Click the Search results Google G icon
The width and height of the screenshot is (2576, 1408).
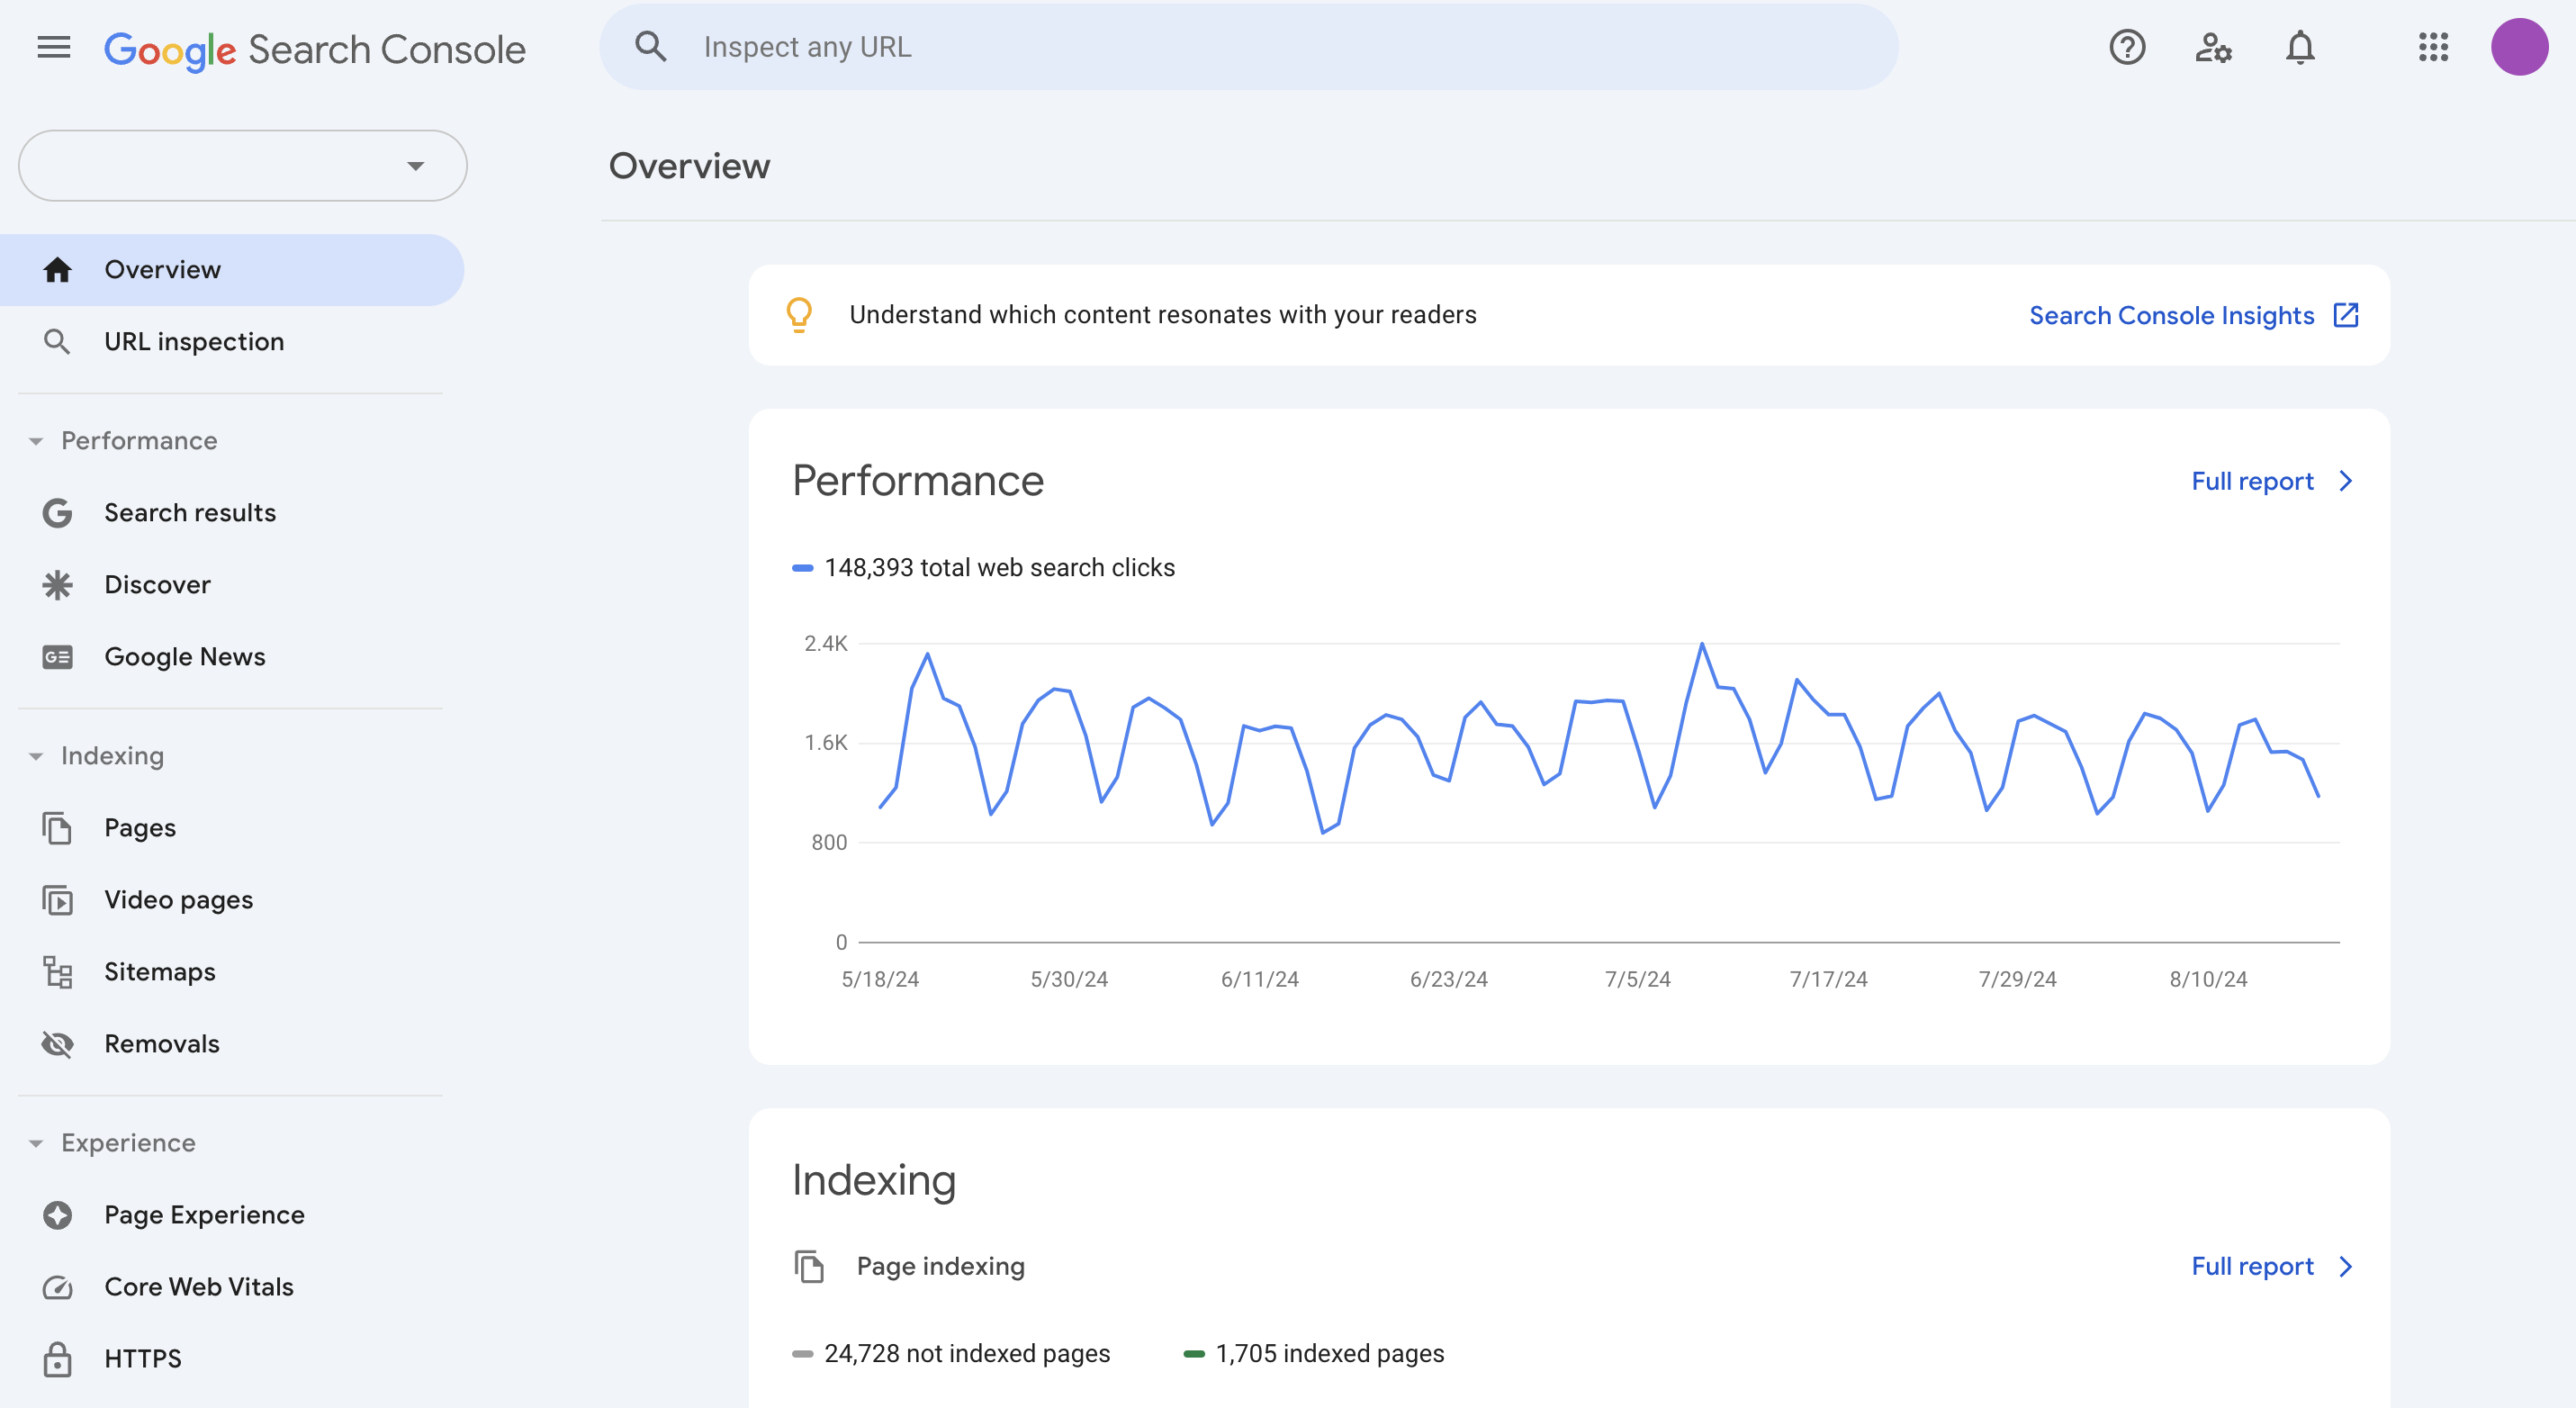point(57,513)
